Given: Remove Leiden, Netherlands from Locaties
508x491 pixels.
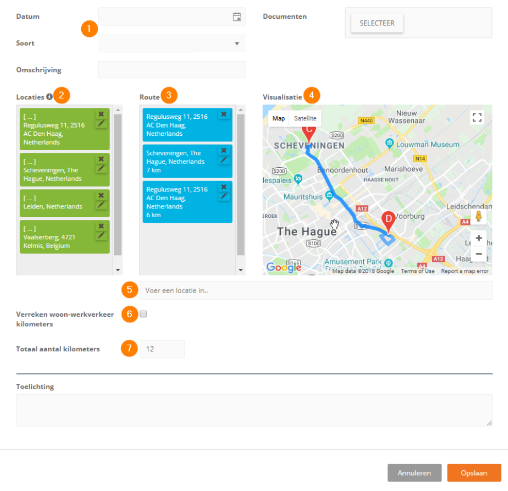Looking at the screenshot, I should coord(101,195).
